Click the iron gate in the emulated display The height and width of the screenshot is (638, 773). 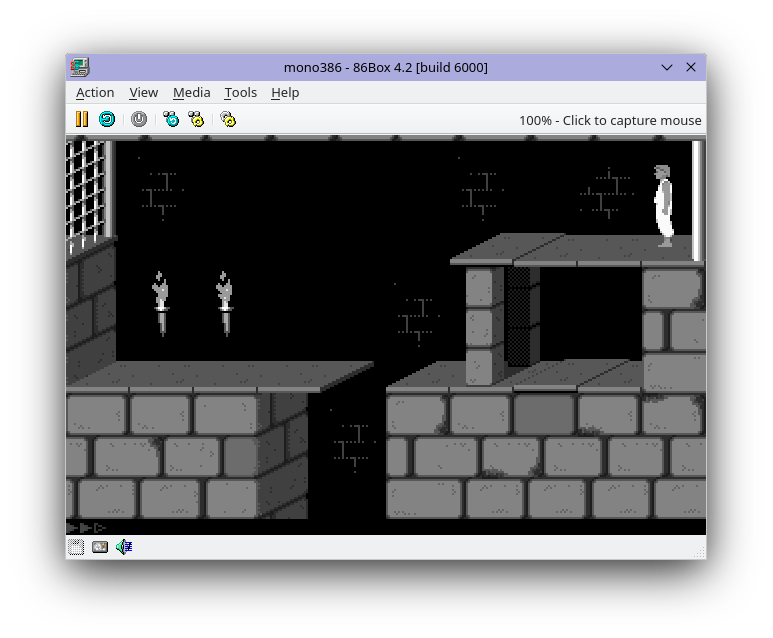point(89,195)
